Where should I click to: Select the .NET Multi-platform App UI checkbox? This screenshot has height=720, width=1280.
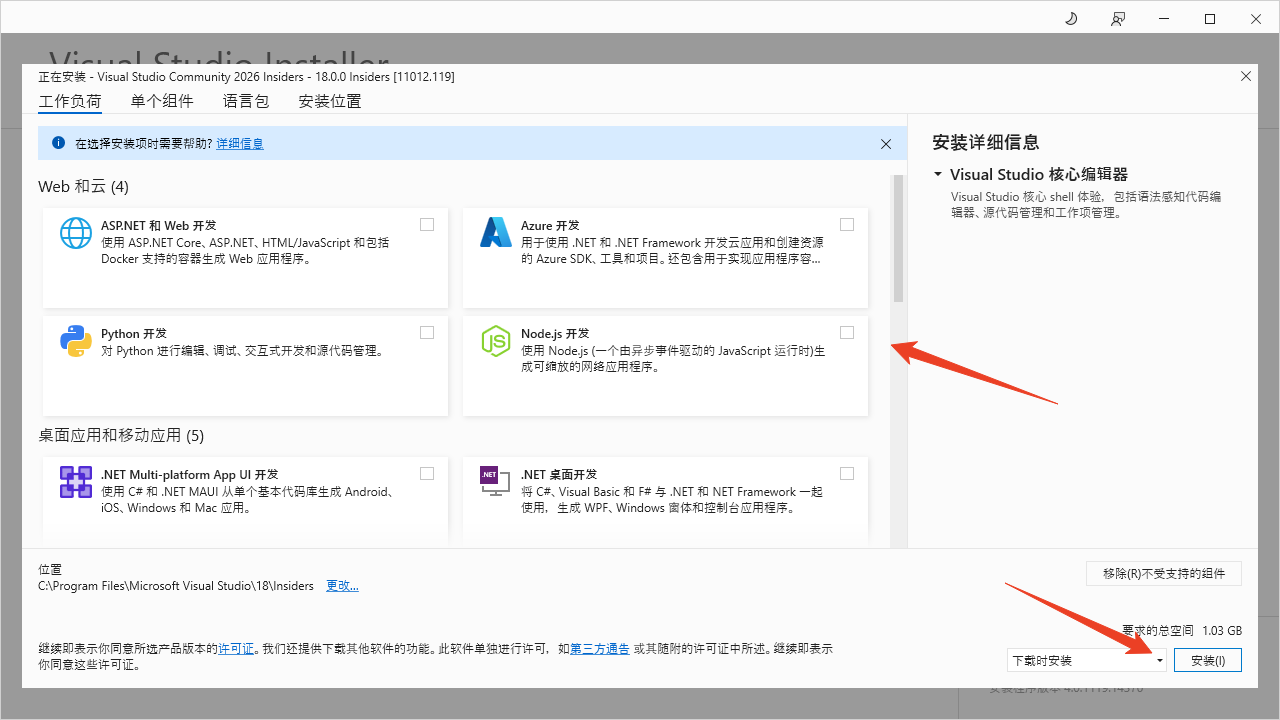[427, 473]
